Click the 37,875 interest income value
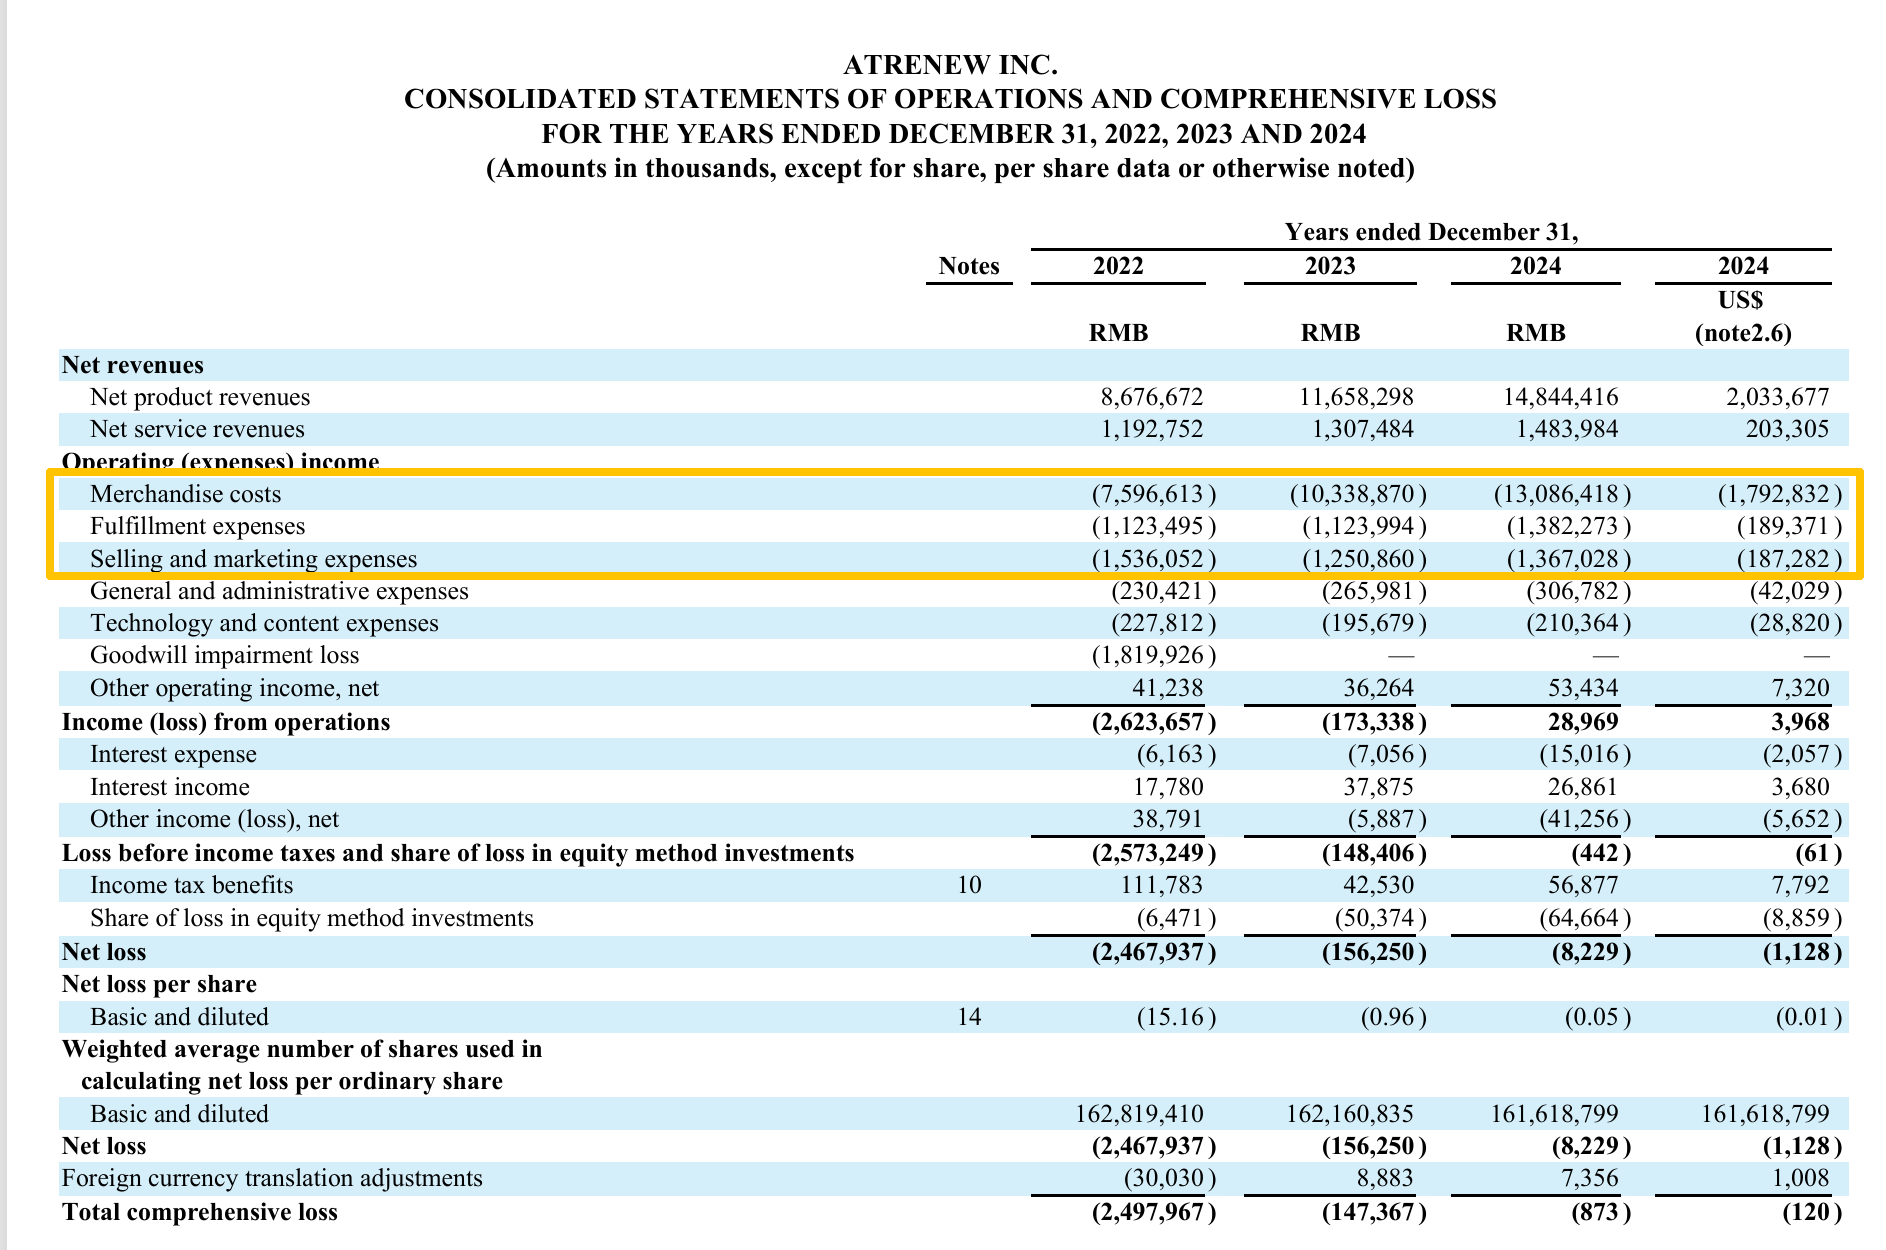This screenshot has height=1250, width=1886. [1378, 787]
